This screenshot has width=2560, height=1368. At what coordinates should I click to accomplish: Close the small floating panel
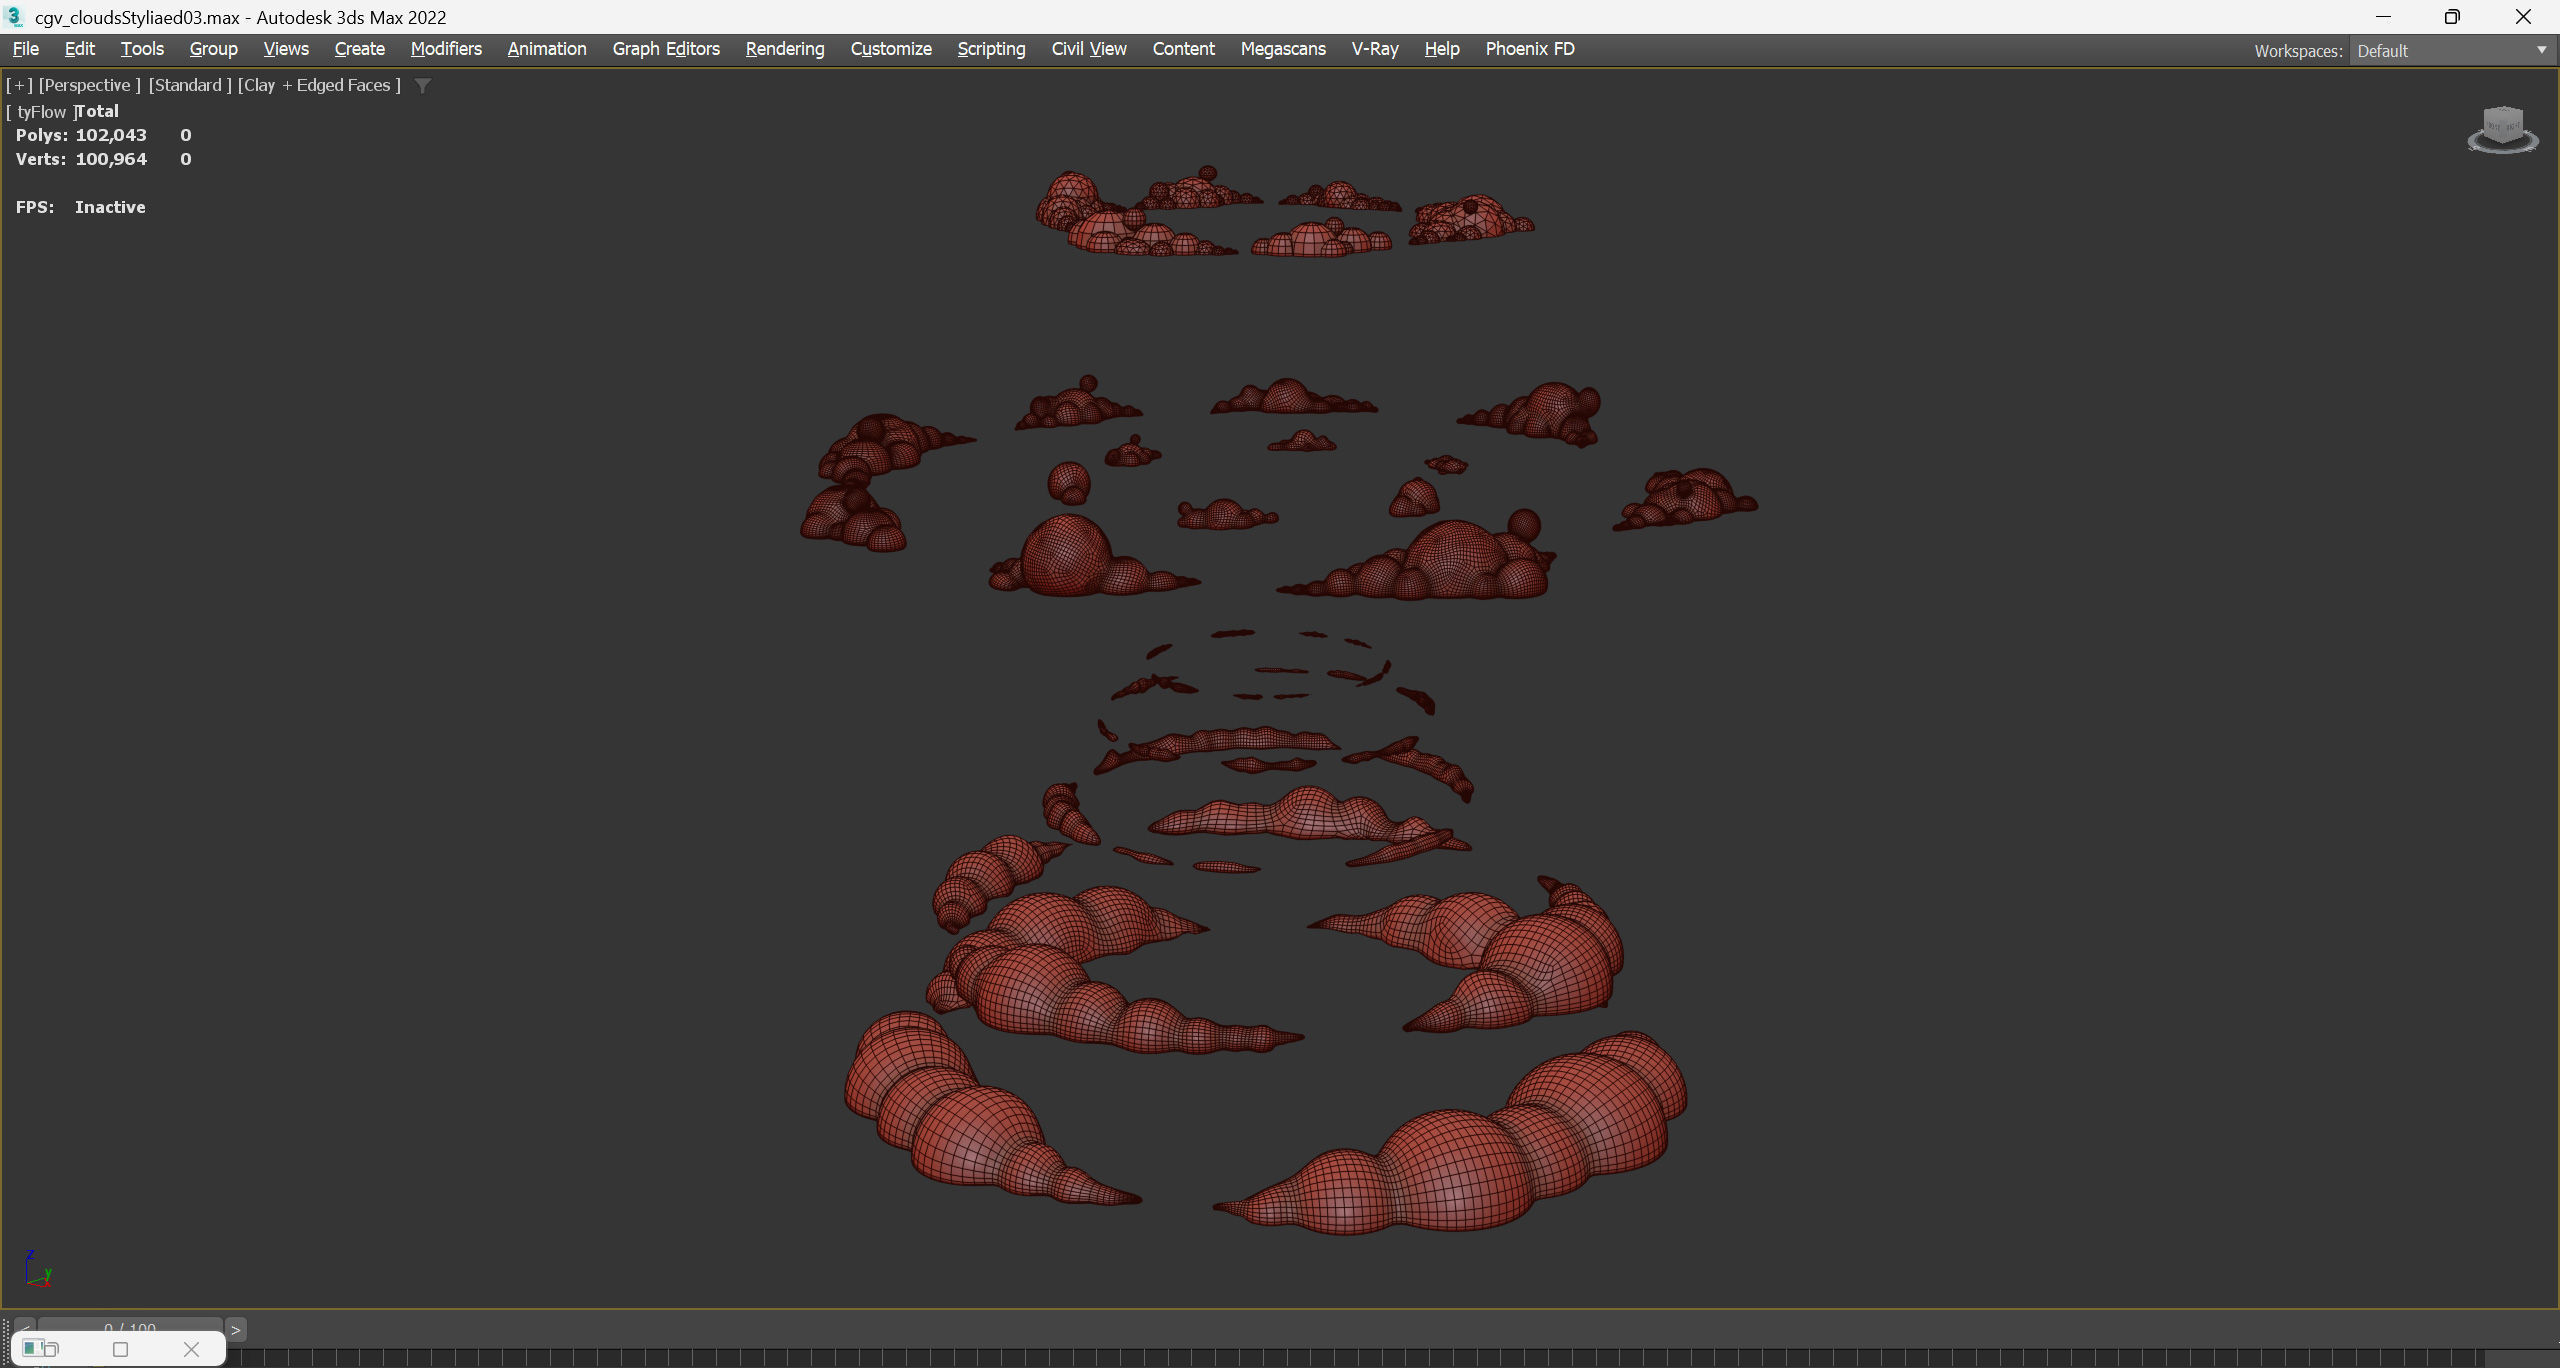click(191, 1349)
